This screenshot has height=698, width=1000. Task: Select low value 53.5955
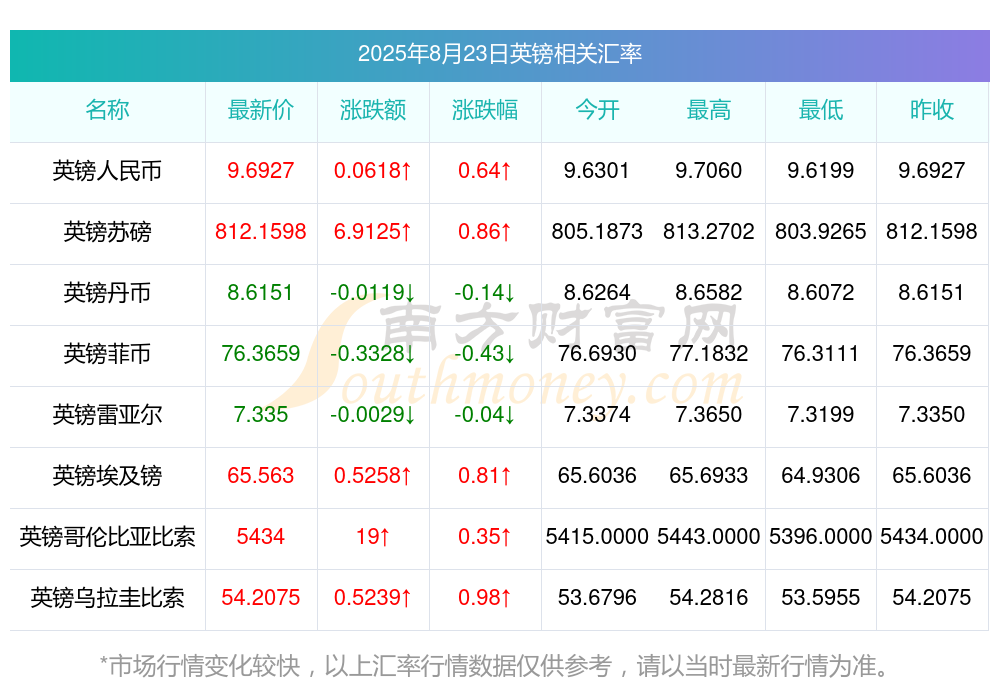pos(821,598)
